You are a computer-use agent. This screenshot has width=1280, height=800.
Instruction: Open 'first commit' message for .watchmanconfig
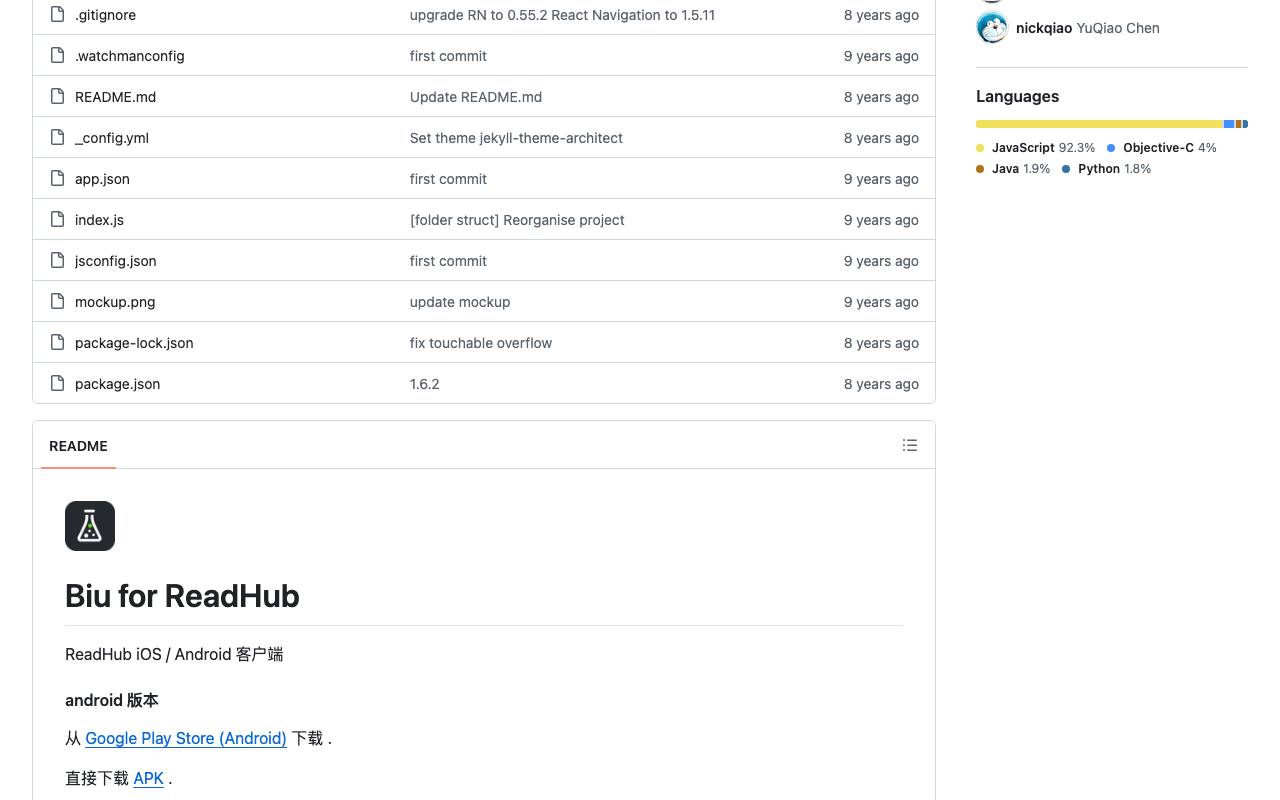pos(448,56)
